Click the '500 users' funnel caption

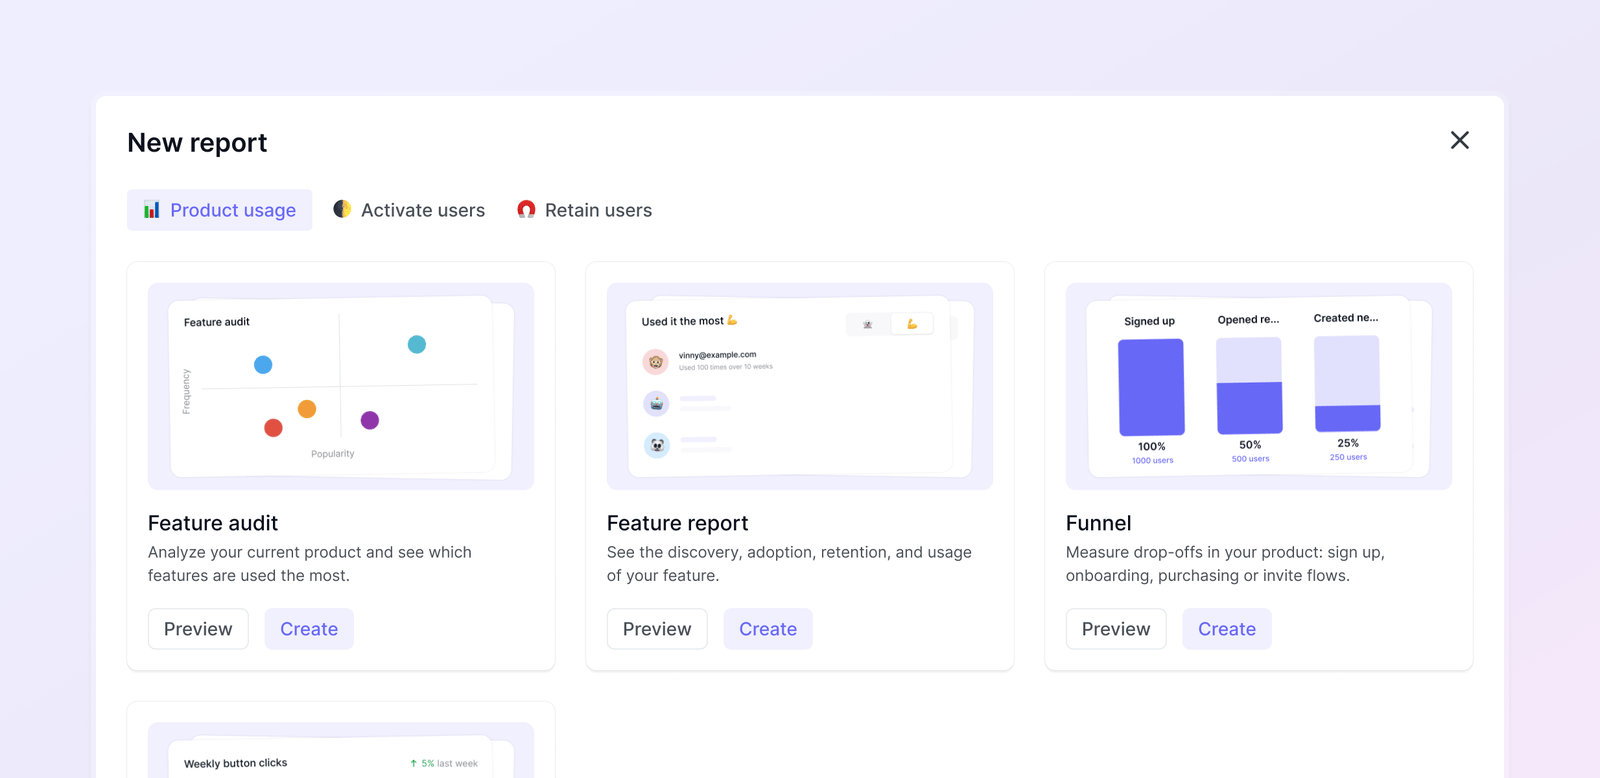point(1251,459)
